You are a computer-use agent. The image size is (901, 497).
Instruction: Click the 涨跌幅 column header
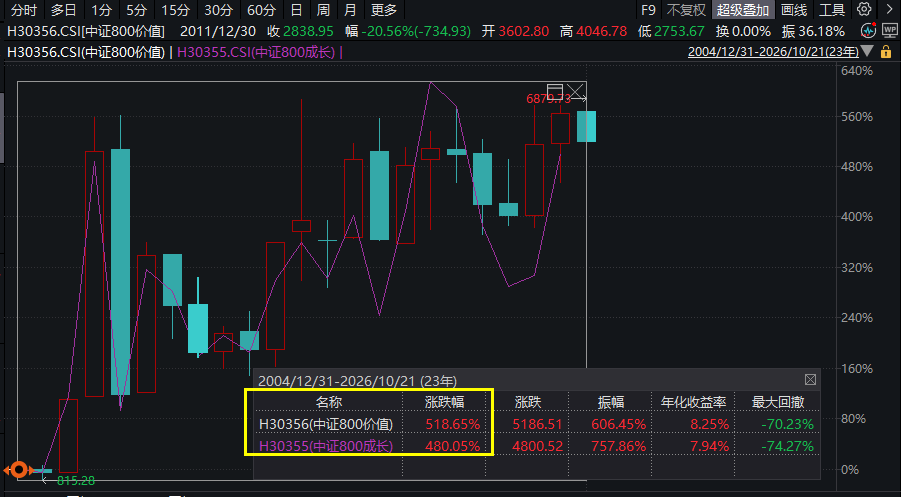[x=444, y=402]
